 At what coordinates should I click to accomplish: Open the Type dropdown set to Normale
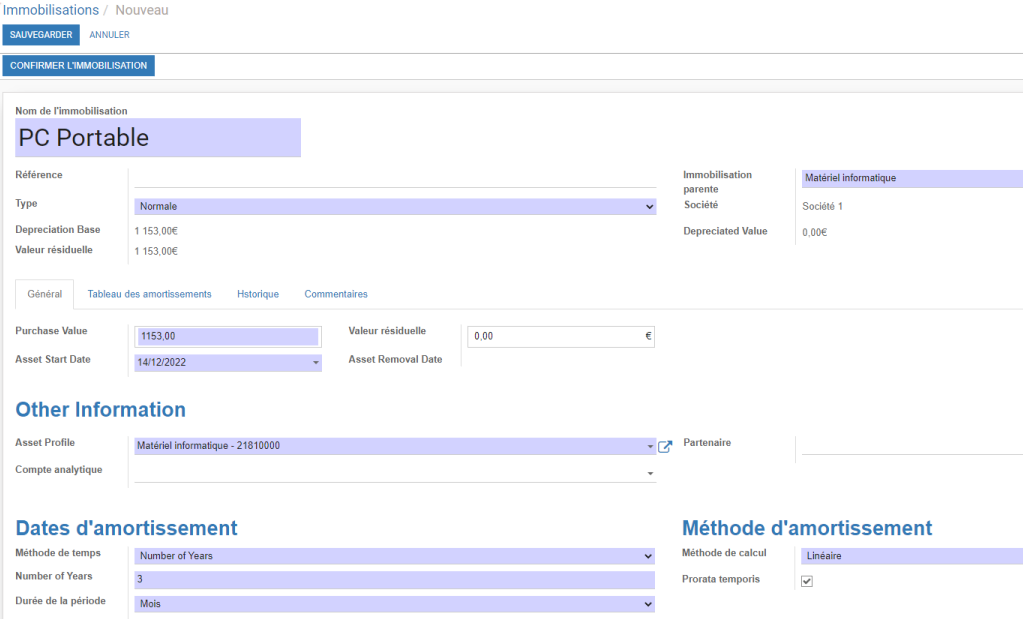pyautogui.click(x=395, y=206)
